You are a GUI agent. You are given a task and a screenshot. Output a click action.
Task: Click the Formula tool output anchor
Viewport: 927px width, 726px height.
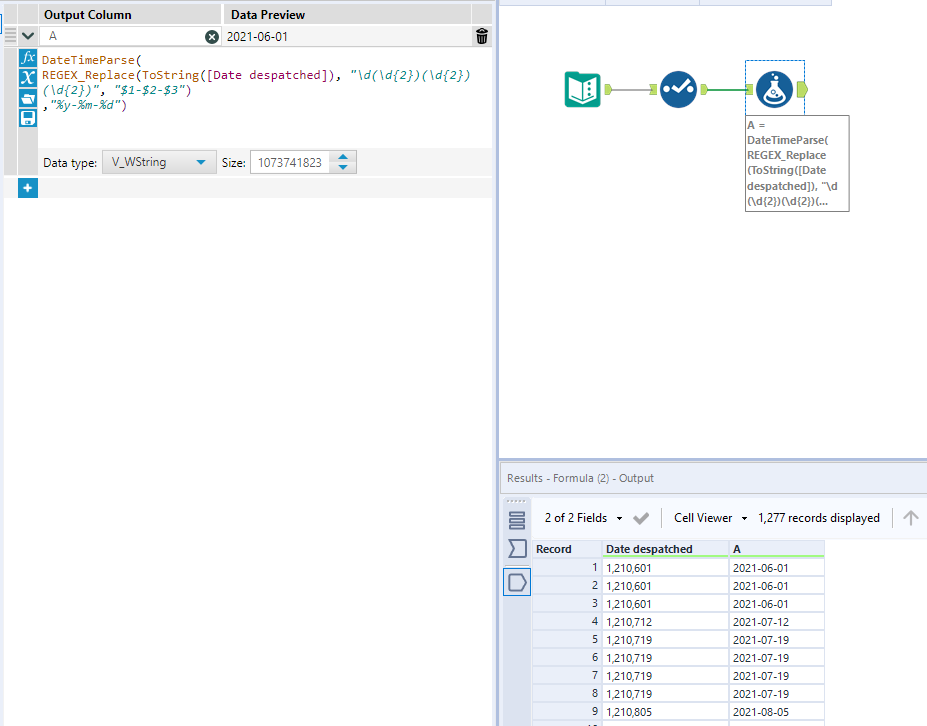point(802,89)
